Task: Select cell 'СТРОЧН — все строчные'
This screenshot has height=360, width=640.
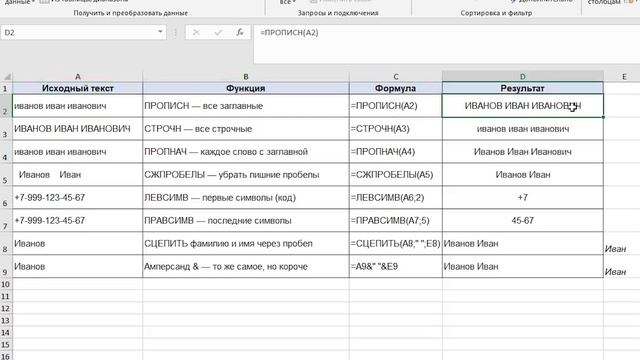Action: pyautogui.click(x=246, y=129)
